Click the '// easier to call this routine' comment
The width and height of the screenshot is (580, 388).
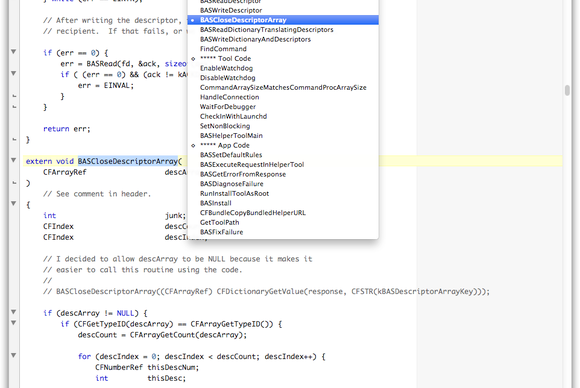[x=142, y=270]
